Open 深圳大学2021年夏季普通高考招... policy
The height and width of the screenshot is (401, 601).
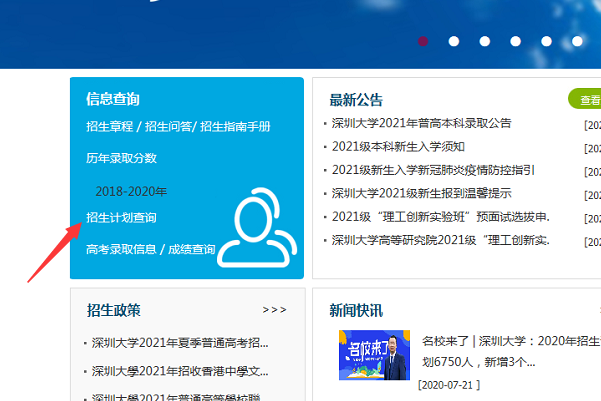pos(180,342)
